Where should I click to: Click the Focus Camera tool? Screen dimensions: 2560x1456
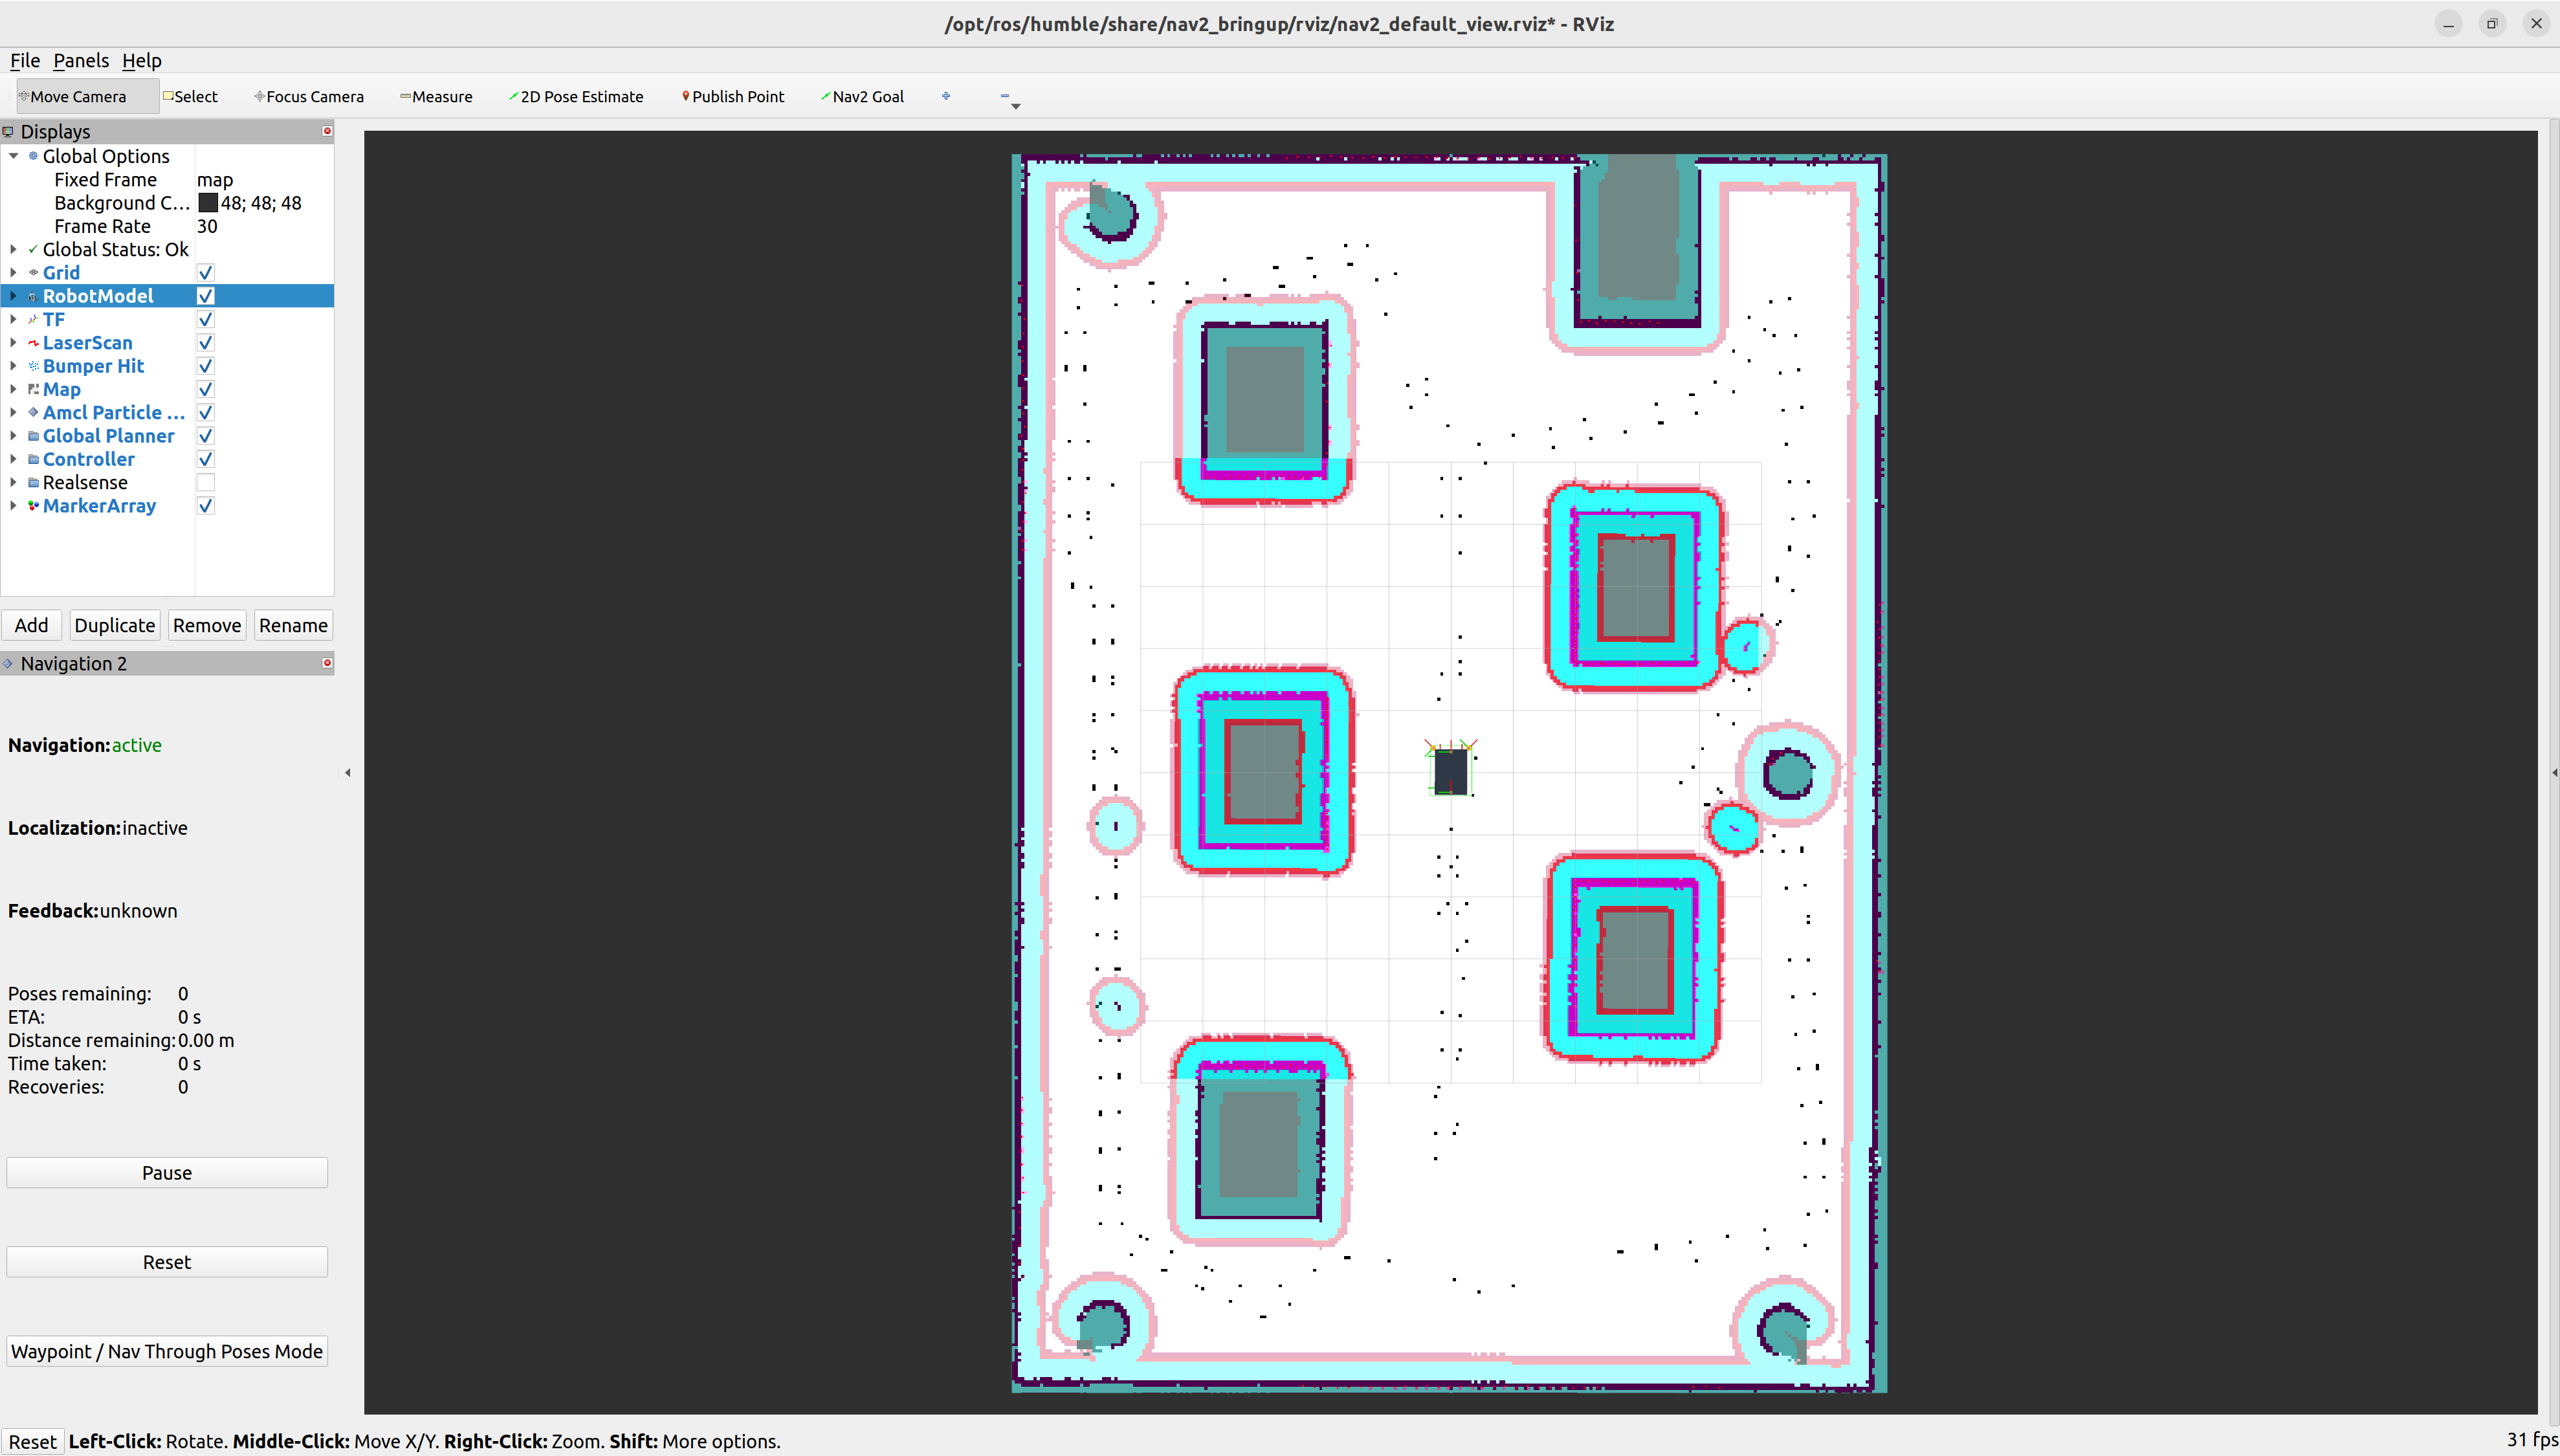[x=309, y=96]
